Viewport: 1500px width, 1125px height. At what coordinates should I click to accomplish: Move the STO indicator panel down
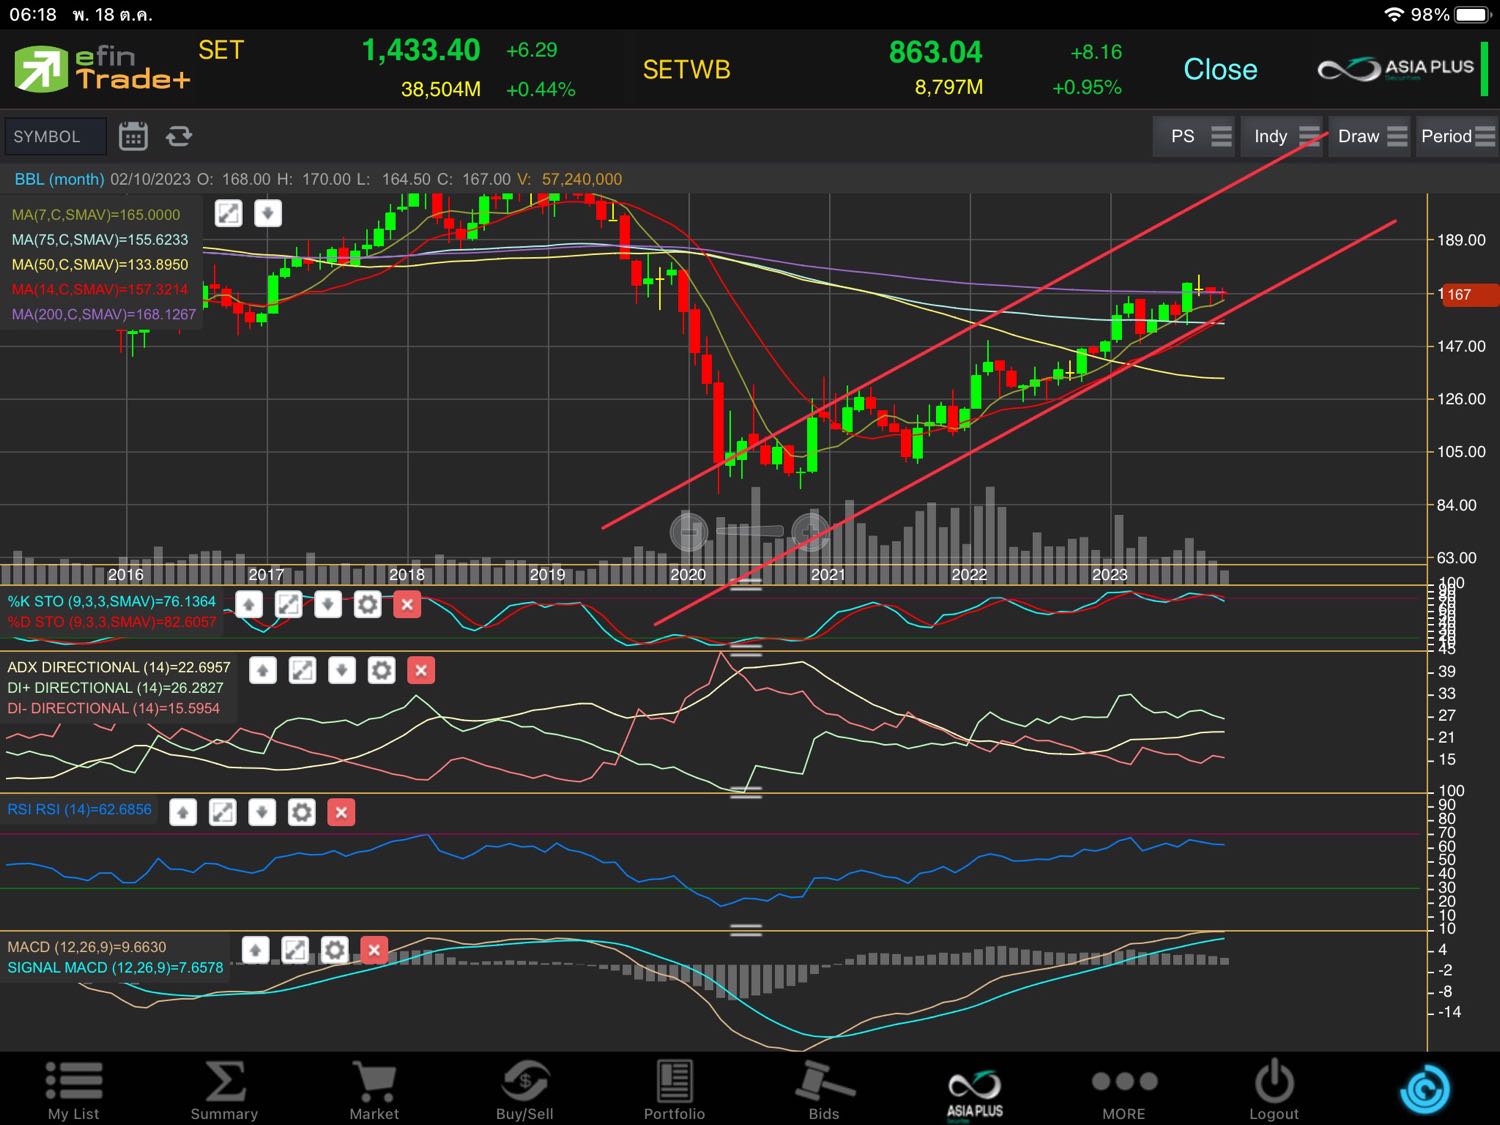tap(328, 604)
